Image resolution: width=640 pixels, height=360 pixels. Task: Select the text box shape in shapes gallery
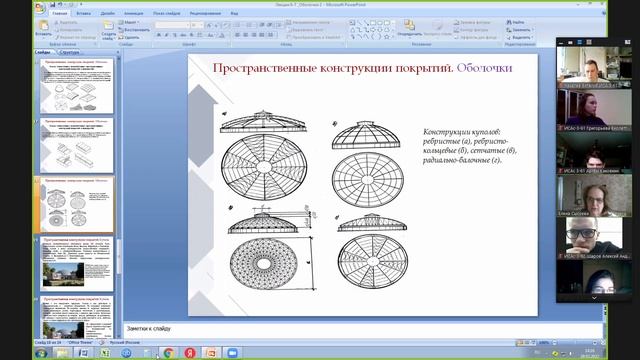click(x=352, y=23)
